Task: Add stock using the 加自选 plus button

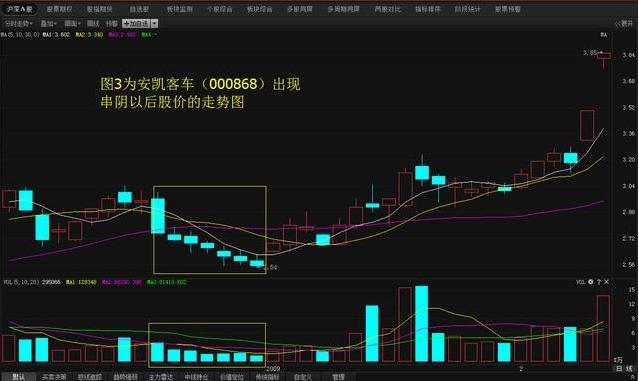Action: point(136,24)
